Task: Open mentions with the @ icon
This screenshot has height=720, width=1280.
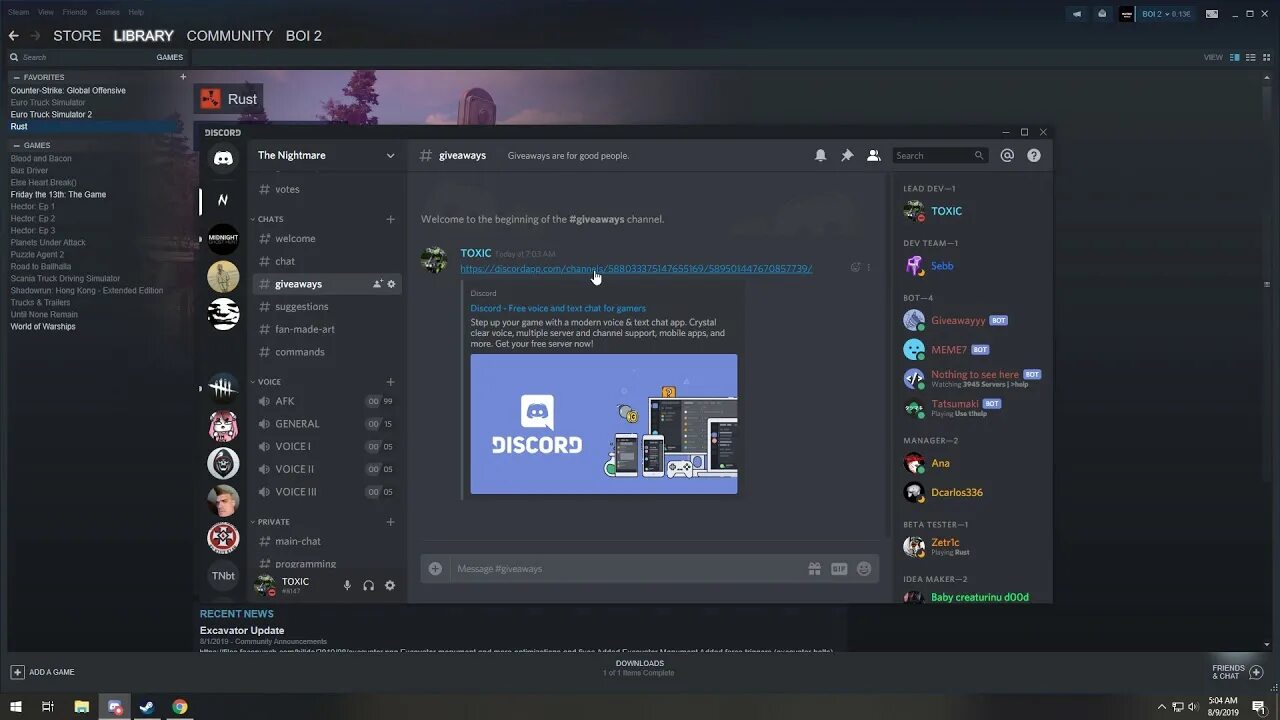Action: [1007, 155]
